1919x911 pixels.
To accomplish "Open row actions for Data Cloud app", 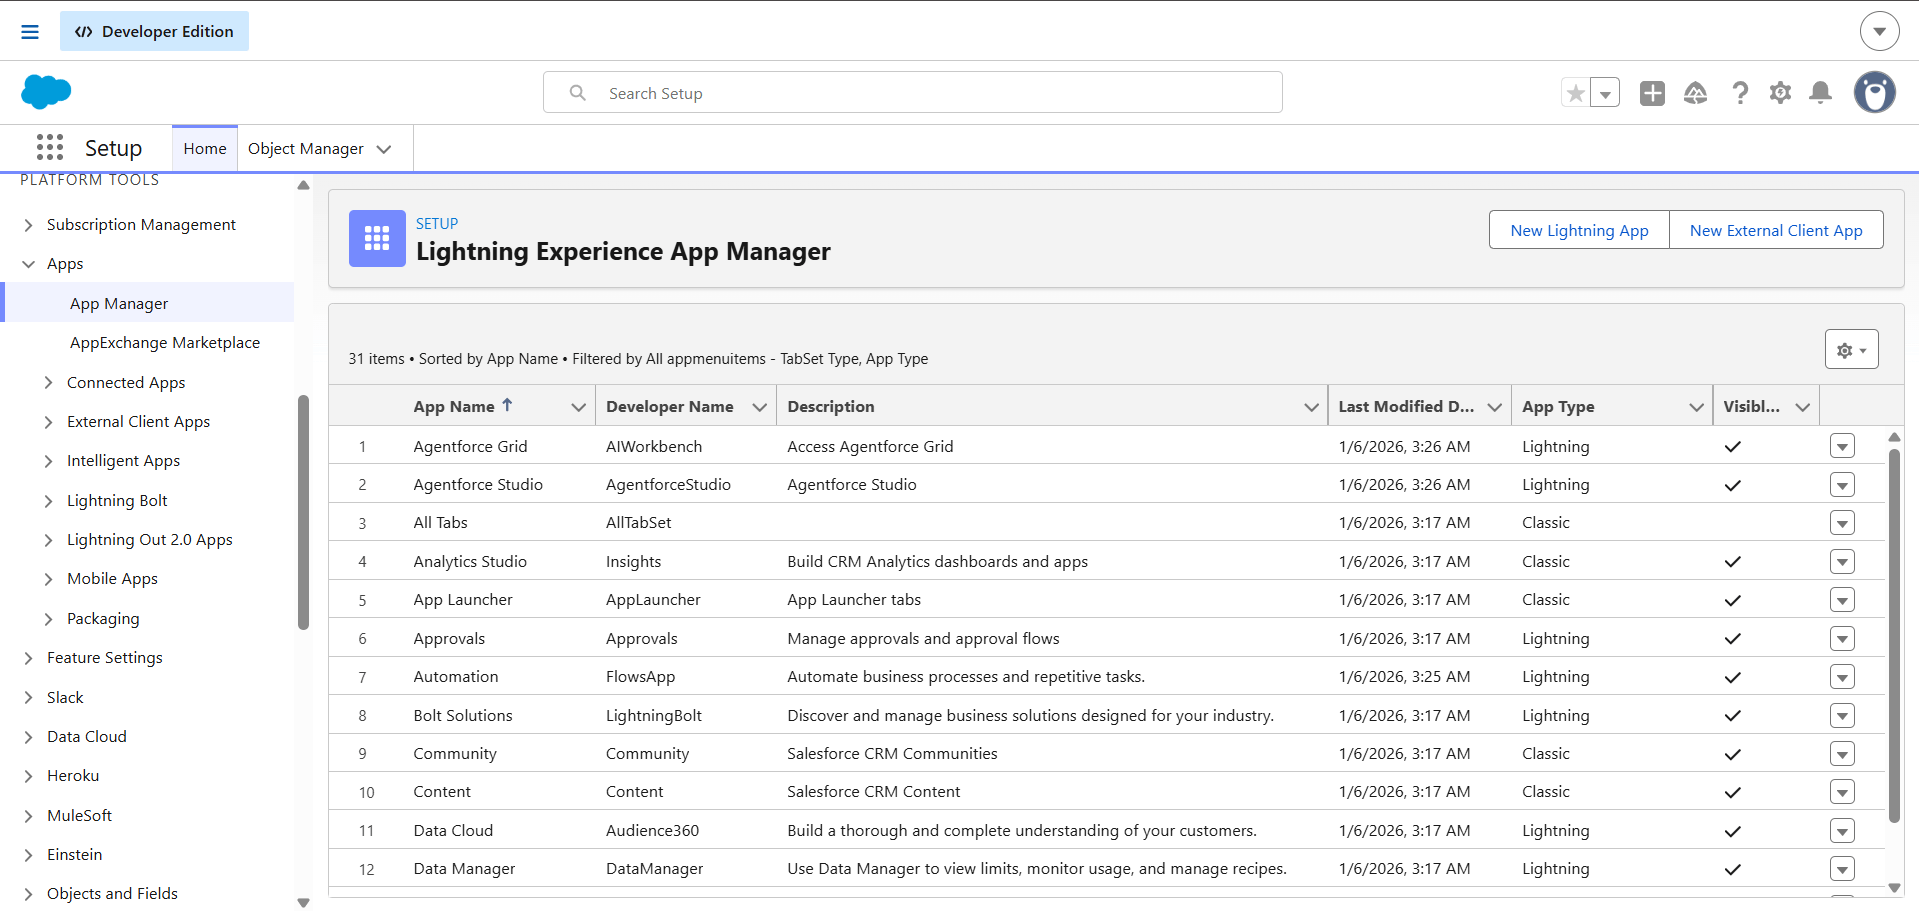I will (1842, 830).
